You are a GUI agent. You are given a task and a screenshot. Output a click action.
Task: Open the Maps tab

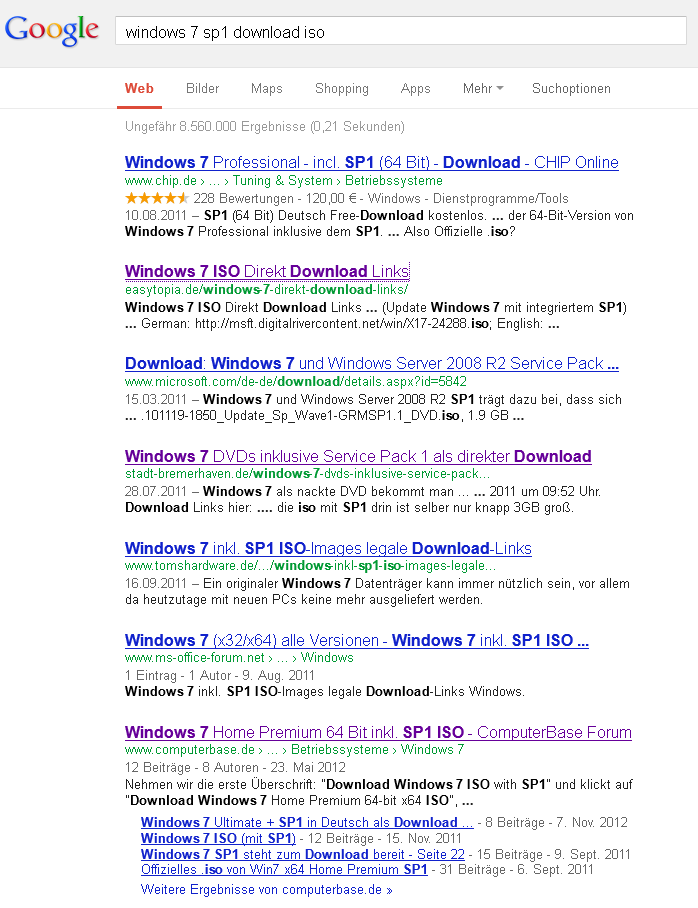pyautogui.click(x=266, y=89)
